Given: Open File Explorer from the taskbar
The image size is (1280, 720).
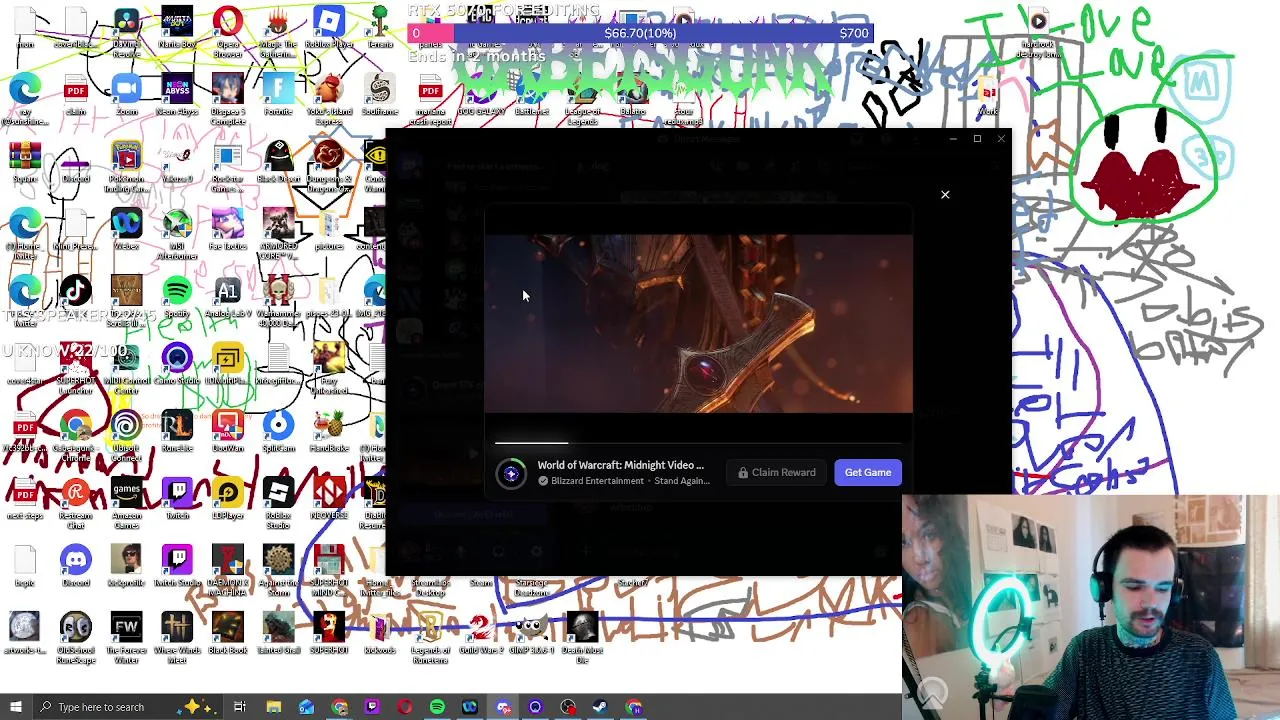Looking at the screenshot, I should pos(274,707).
